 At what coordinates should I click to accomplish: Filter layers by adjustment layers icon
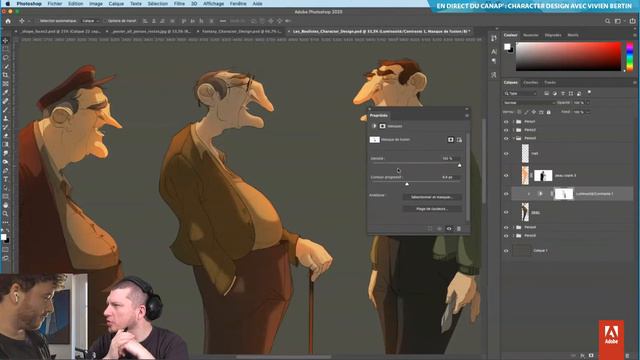[x=554, y=93]
